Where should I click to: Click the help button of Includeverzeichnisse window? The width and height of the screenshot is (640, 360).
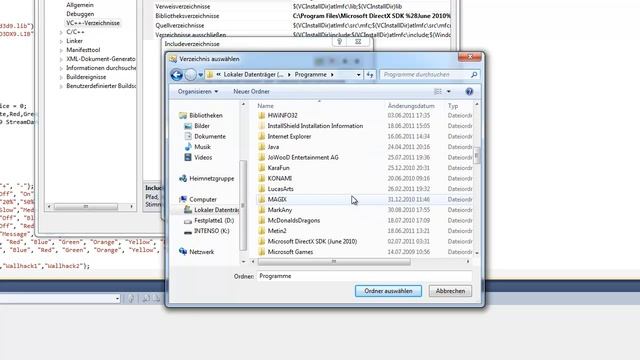[339, 42]
